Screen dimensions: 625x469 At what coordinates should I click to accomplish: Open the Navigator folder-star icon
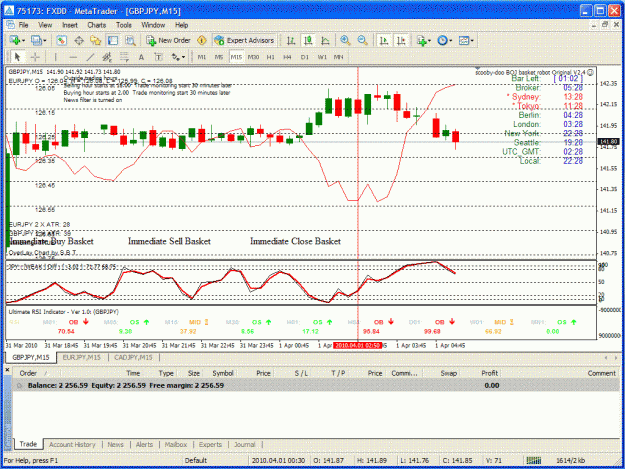pyautogui.click(x=96, y=40)
